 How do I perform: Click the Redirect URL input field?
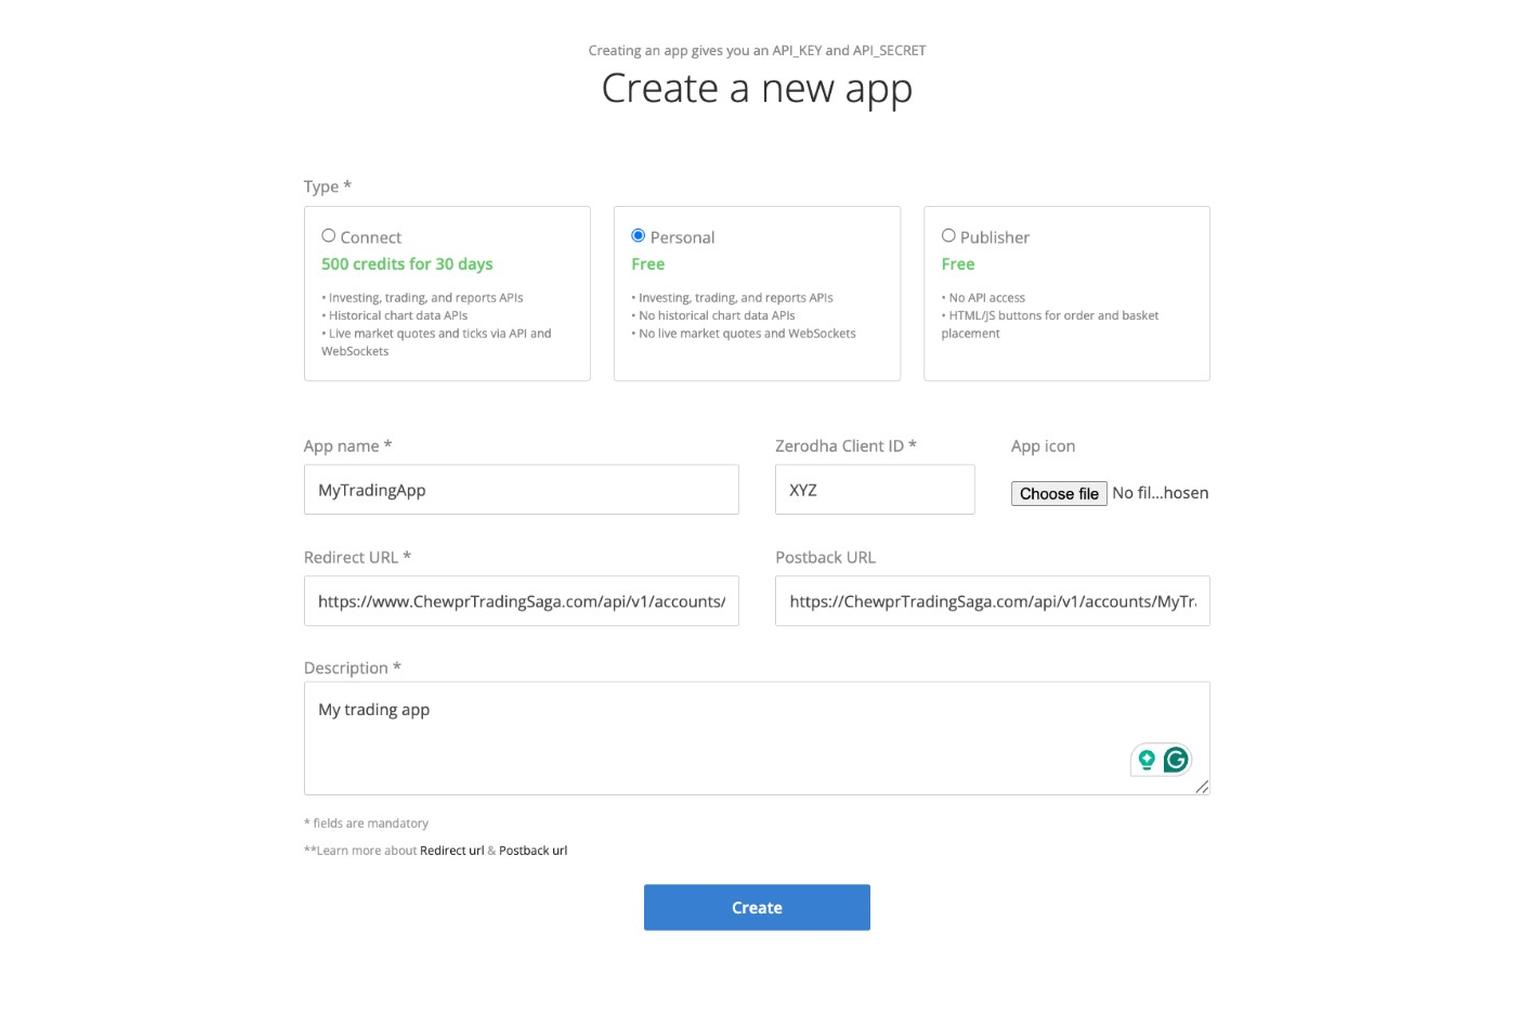(x=521, y=601)
